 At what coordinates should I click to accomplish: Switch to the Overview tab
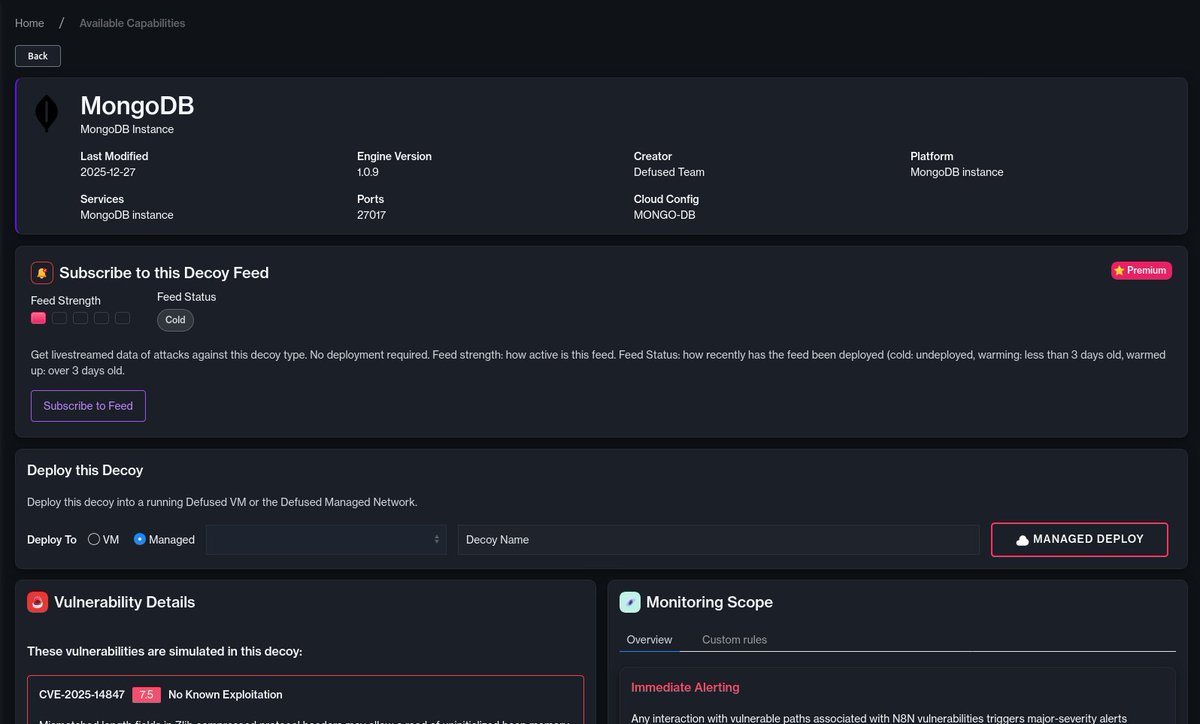pos(649,640)
